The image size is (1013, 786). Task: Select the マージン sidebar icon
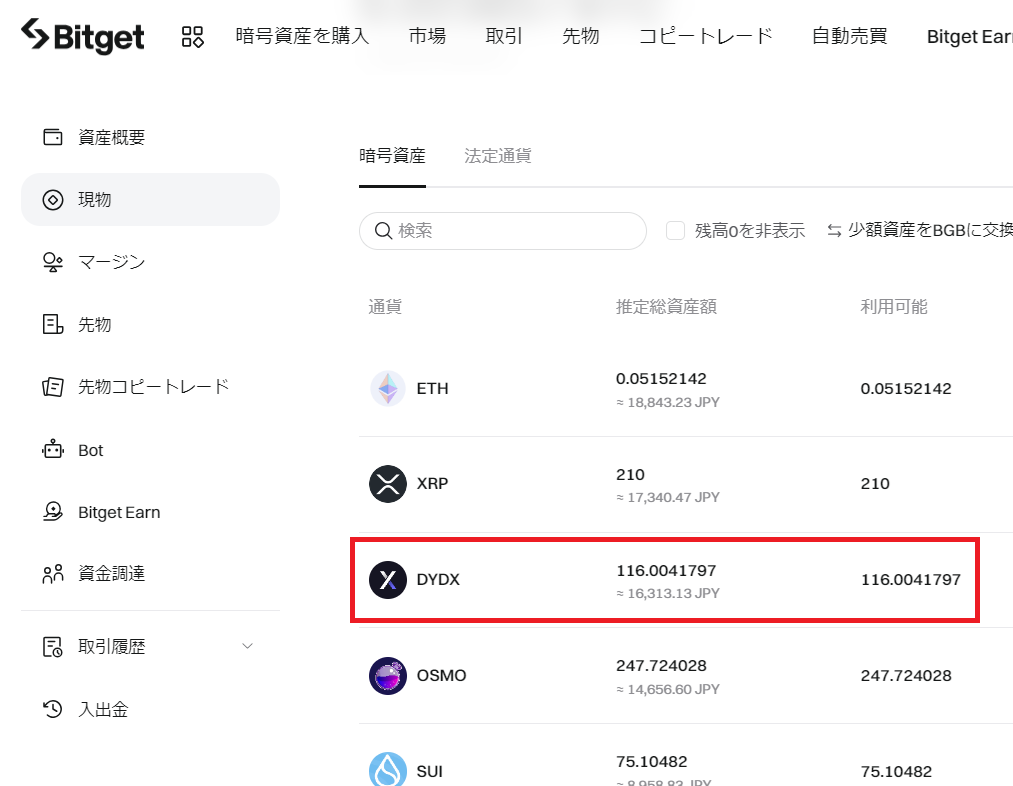[52, 262]
